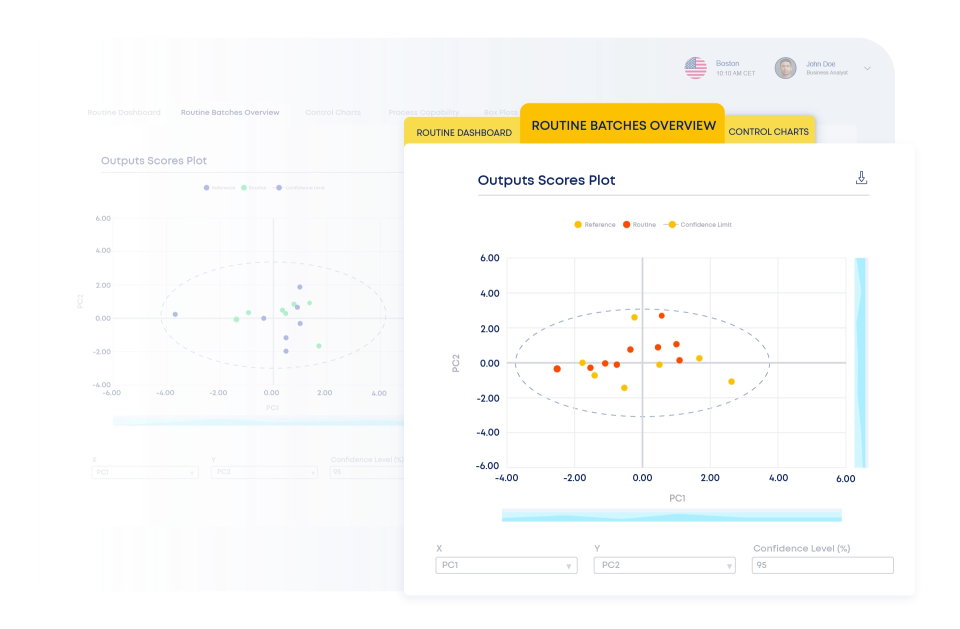Open the X axis PC1 dropdown

pyautogui.click(x=505, y=565)
